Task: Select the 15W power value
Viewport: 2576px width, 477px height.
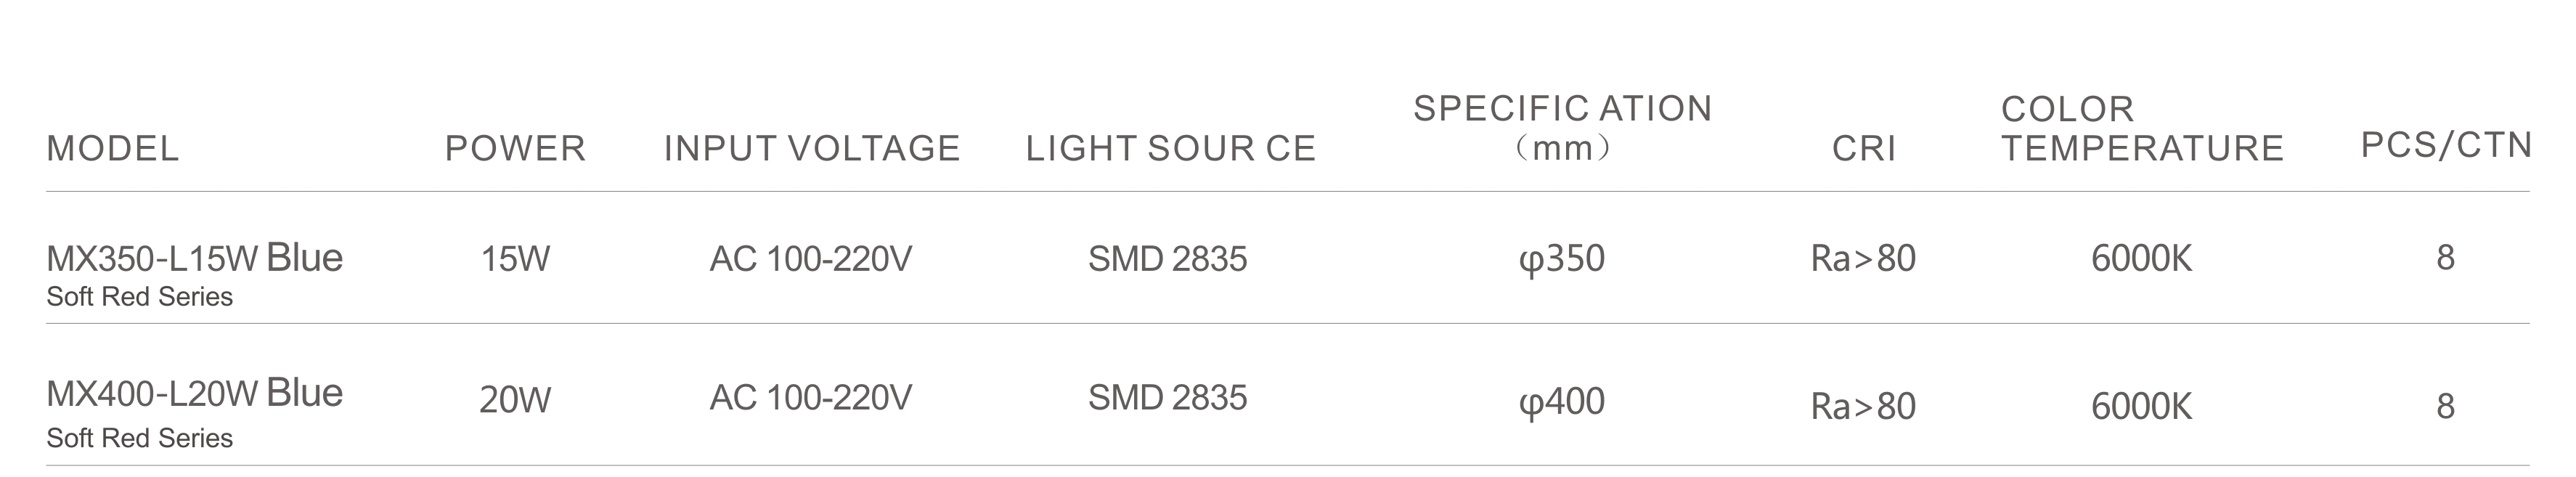Action: (x=515, y=259)
